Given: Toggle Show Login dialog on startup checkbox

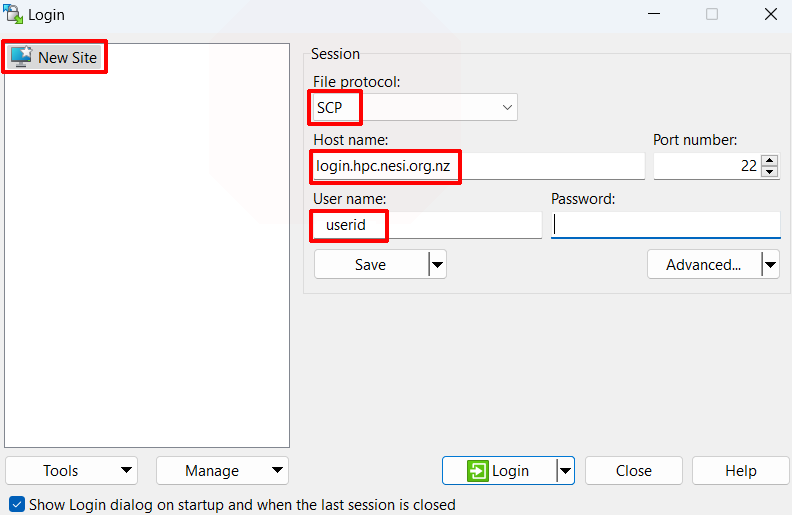Looking at the screenshot, I should click(16, 504).
